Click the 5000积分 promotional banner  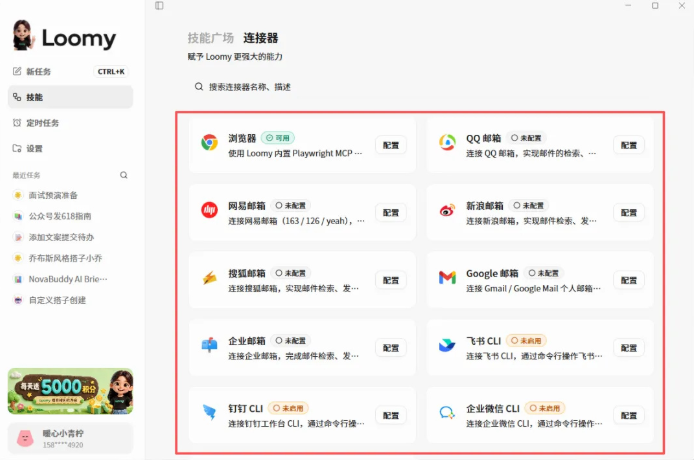click(x=70, y=391)
